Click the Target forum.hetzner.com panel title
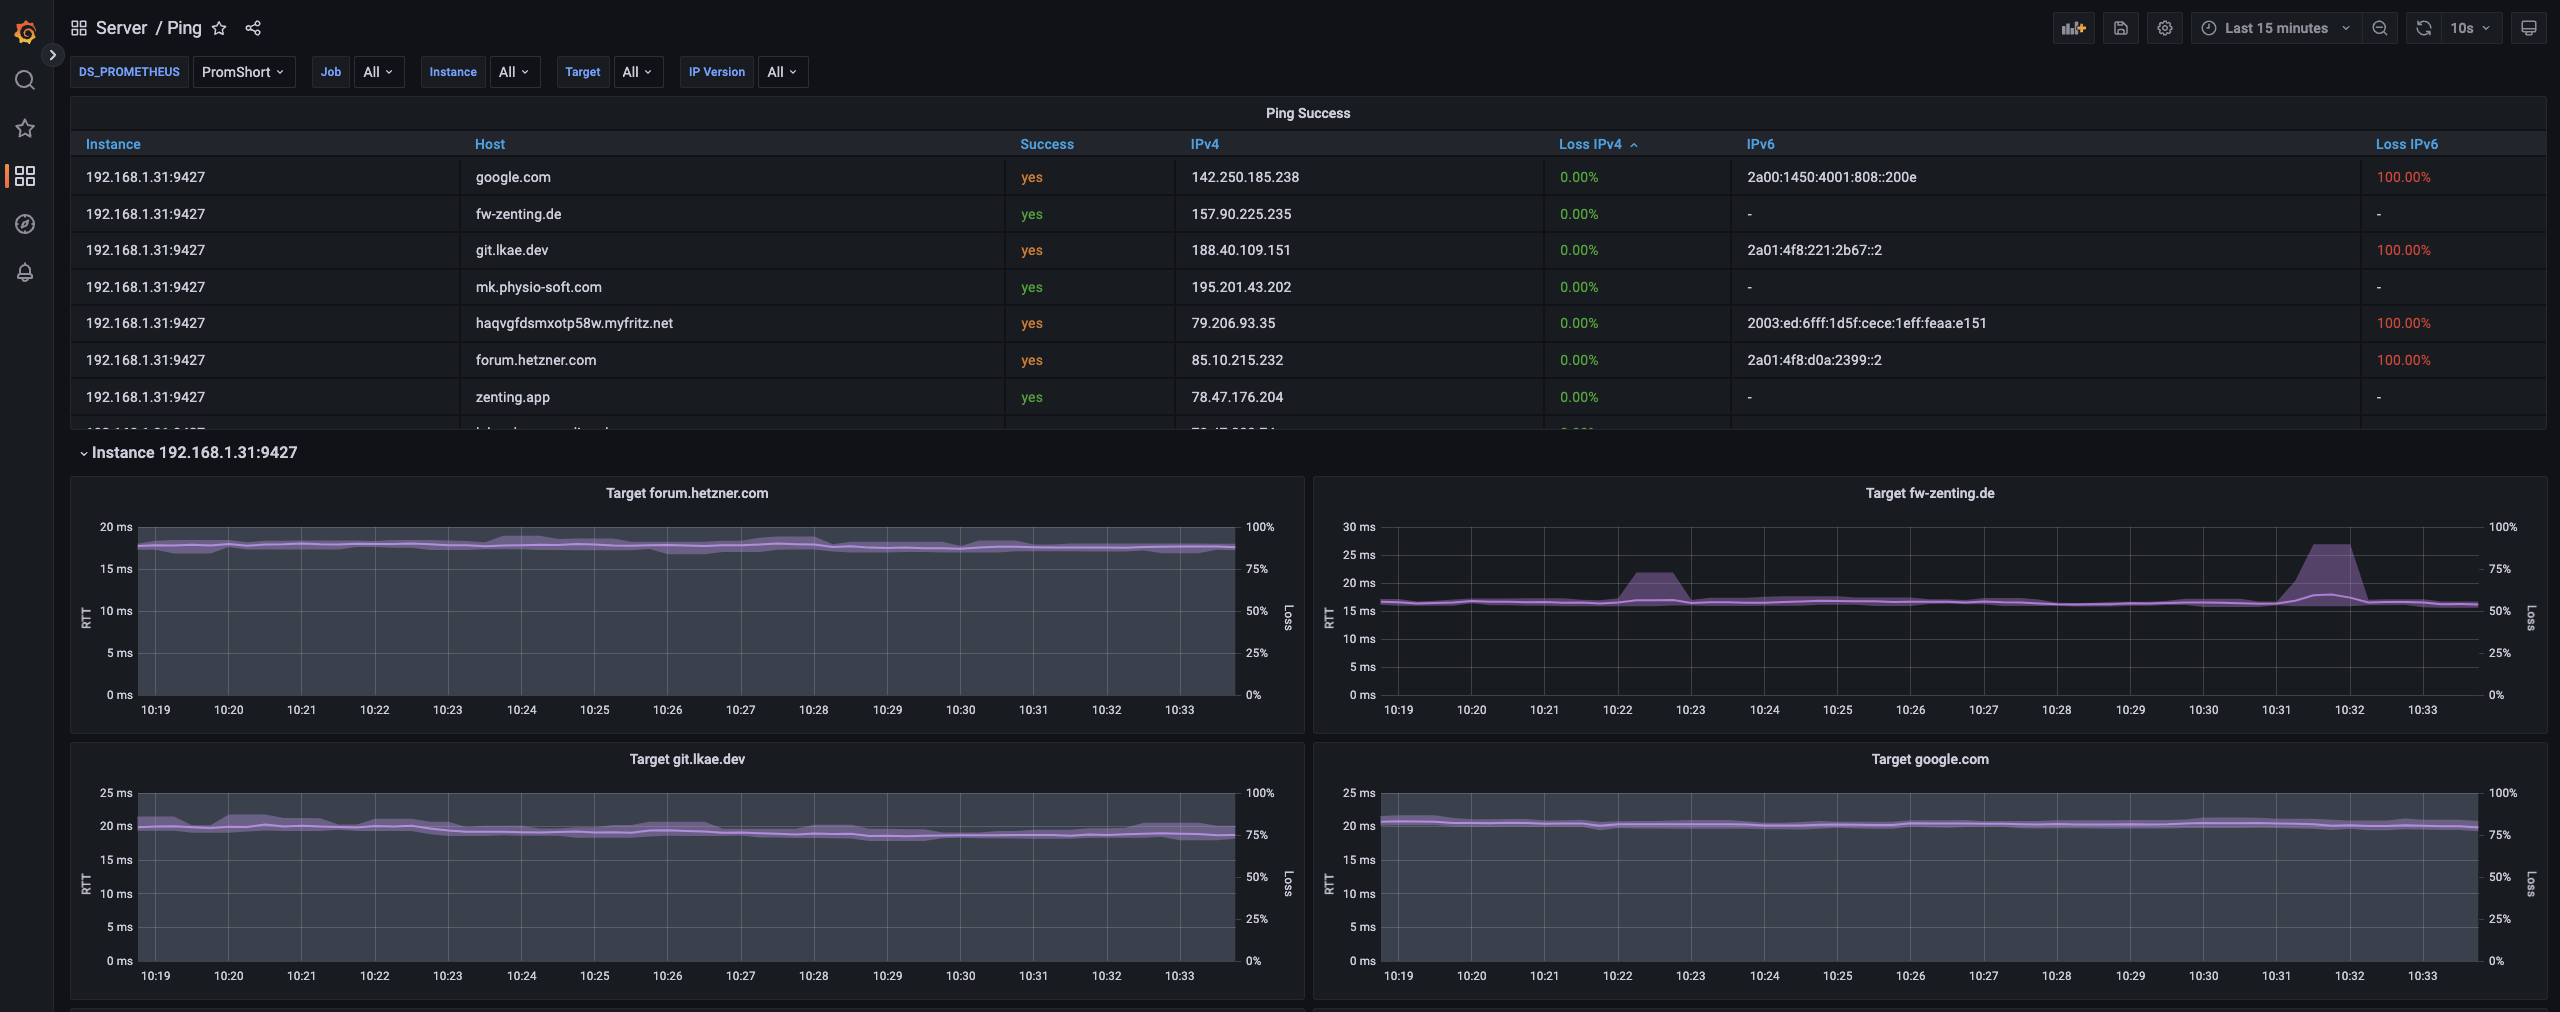Image resolution: width=2560 pixels, height=1012 pixels. pos(687,493)
